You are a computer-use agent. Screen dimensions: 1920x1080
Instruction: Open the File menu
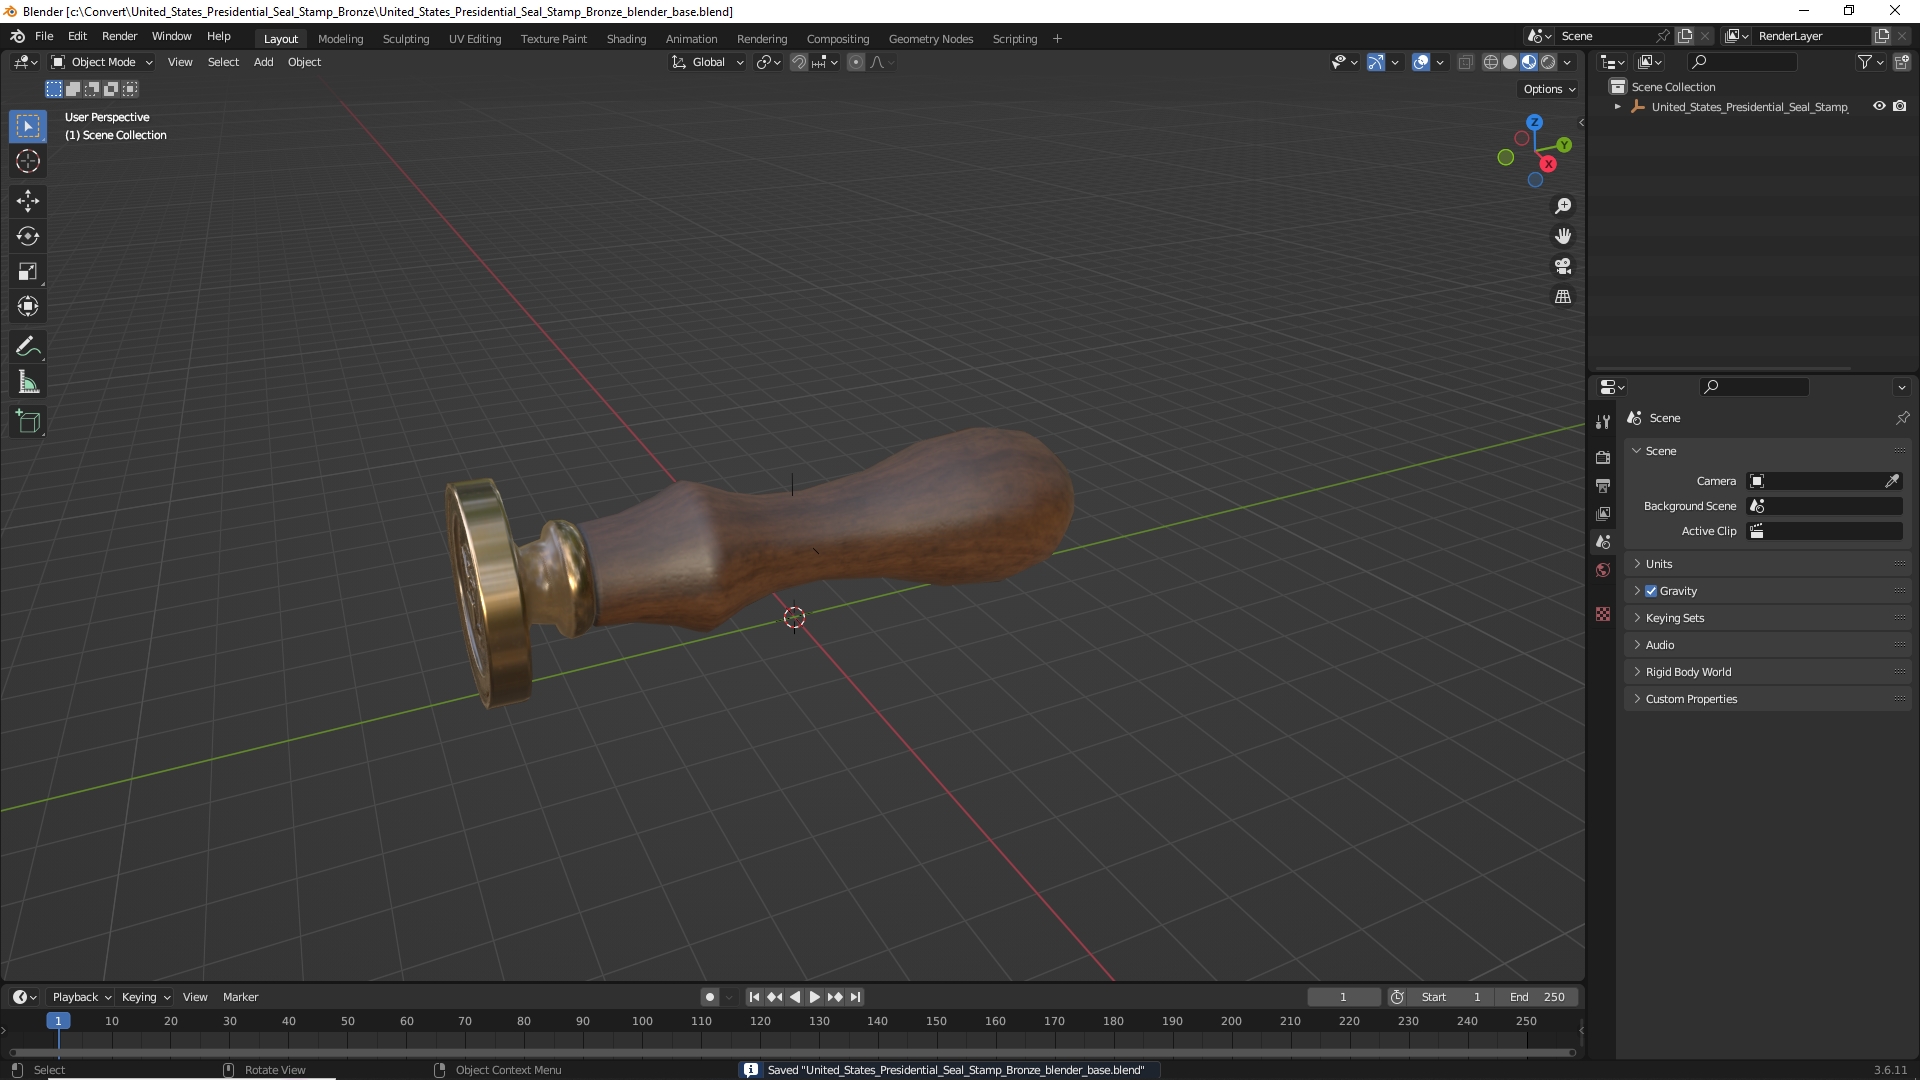coord(44,36)
